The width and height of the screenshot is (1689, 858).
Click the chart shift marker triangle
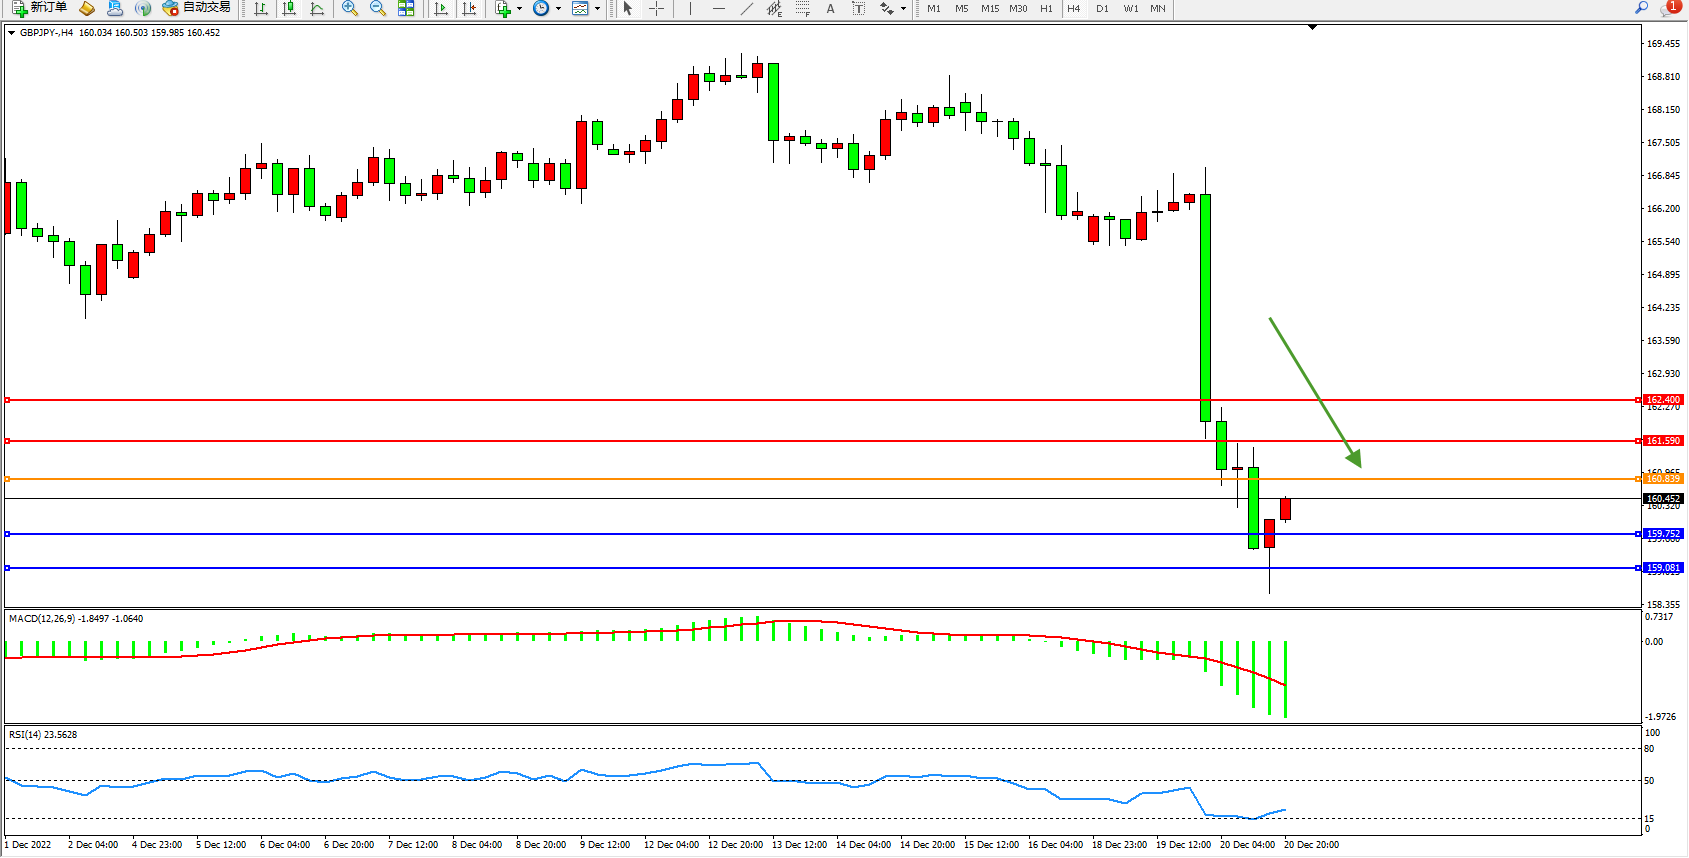1312,27
